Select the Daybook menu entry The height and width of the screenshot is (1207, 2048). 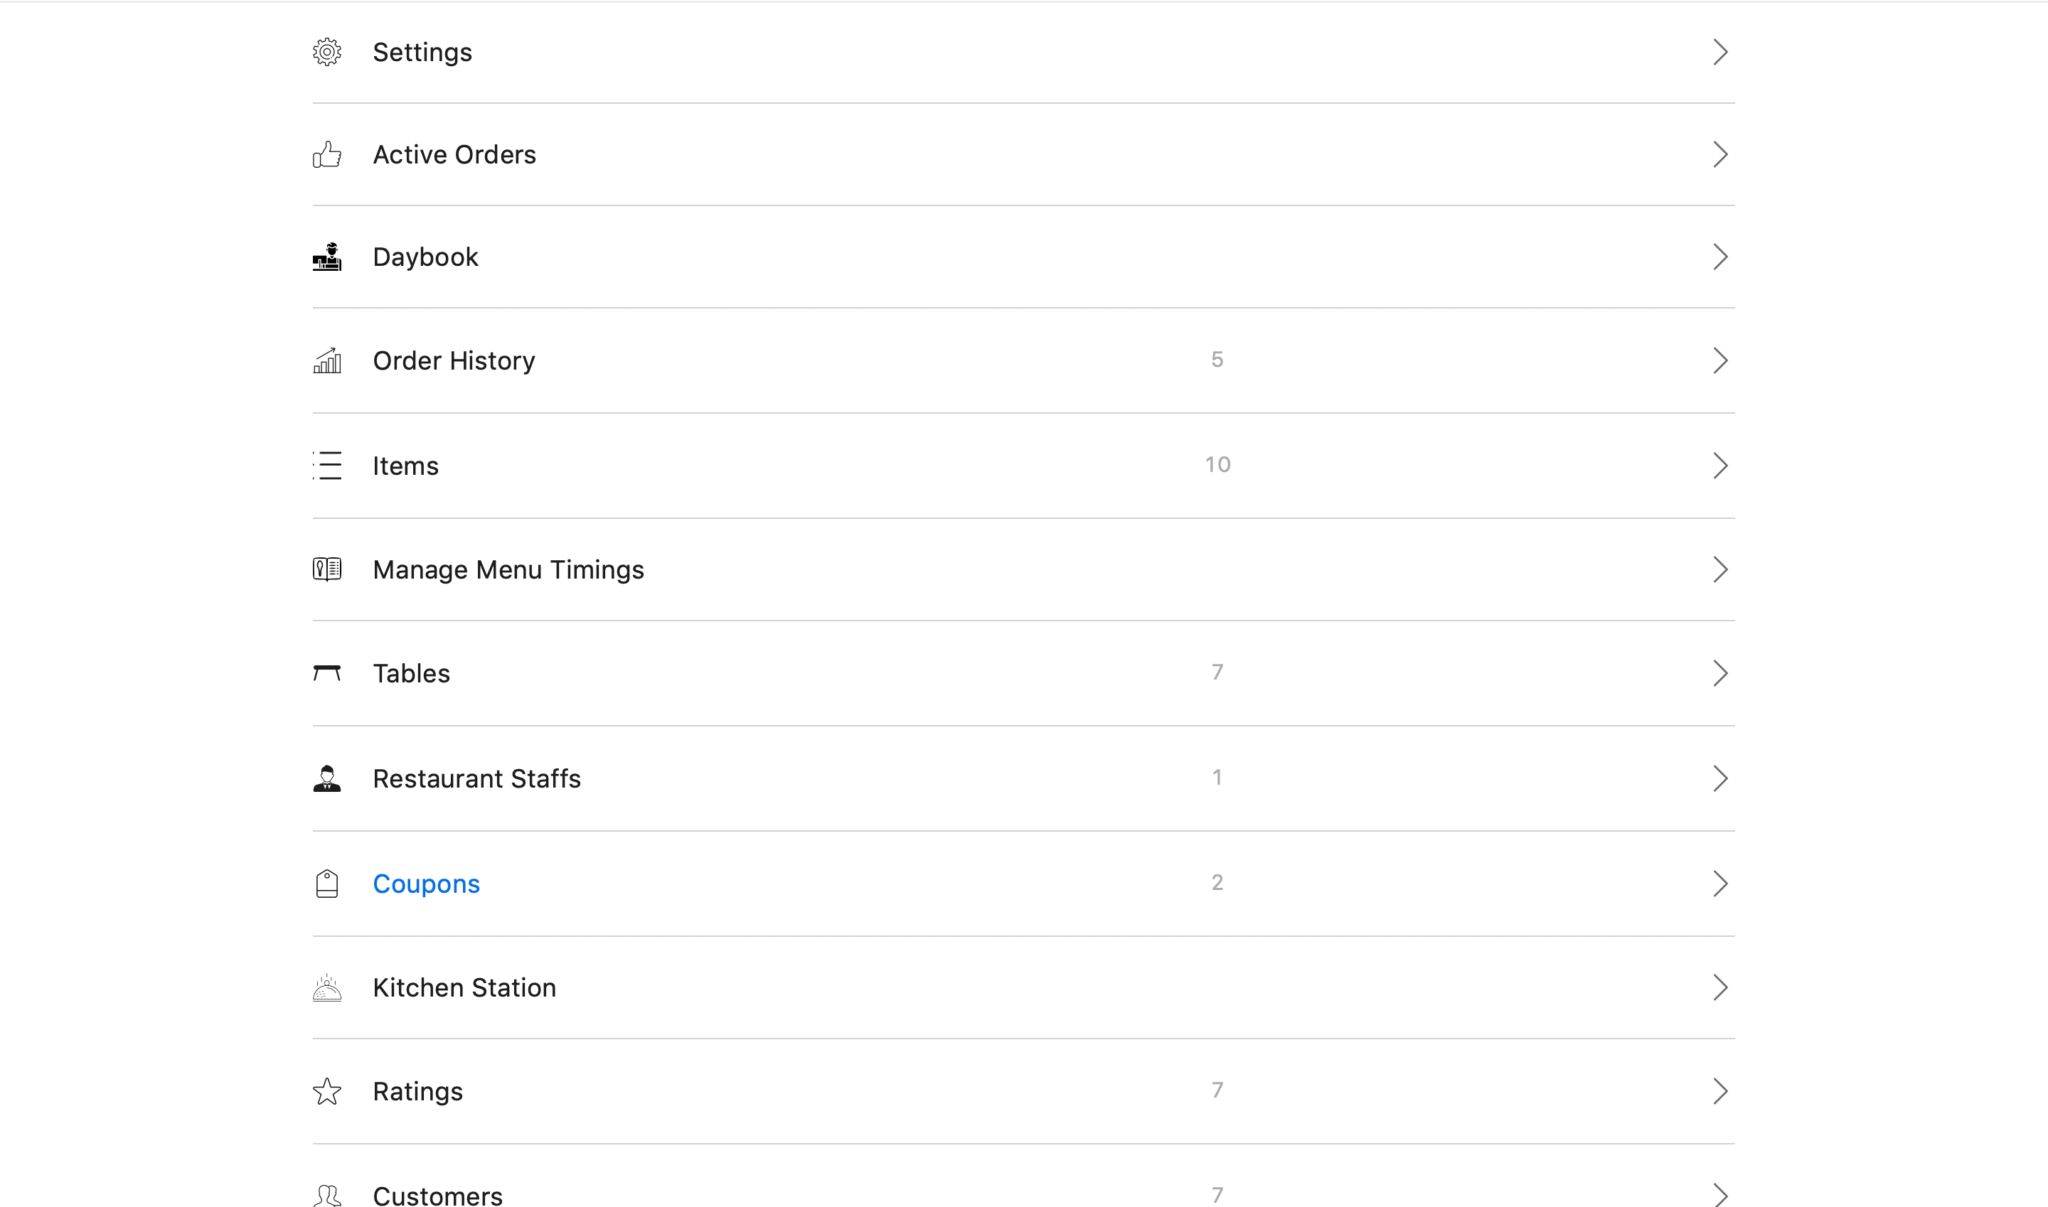point(426,257)
